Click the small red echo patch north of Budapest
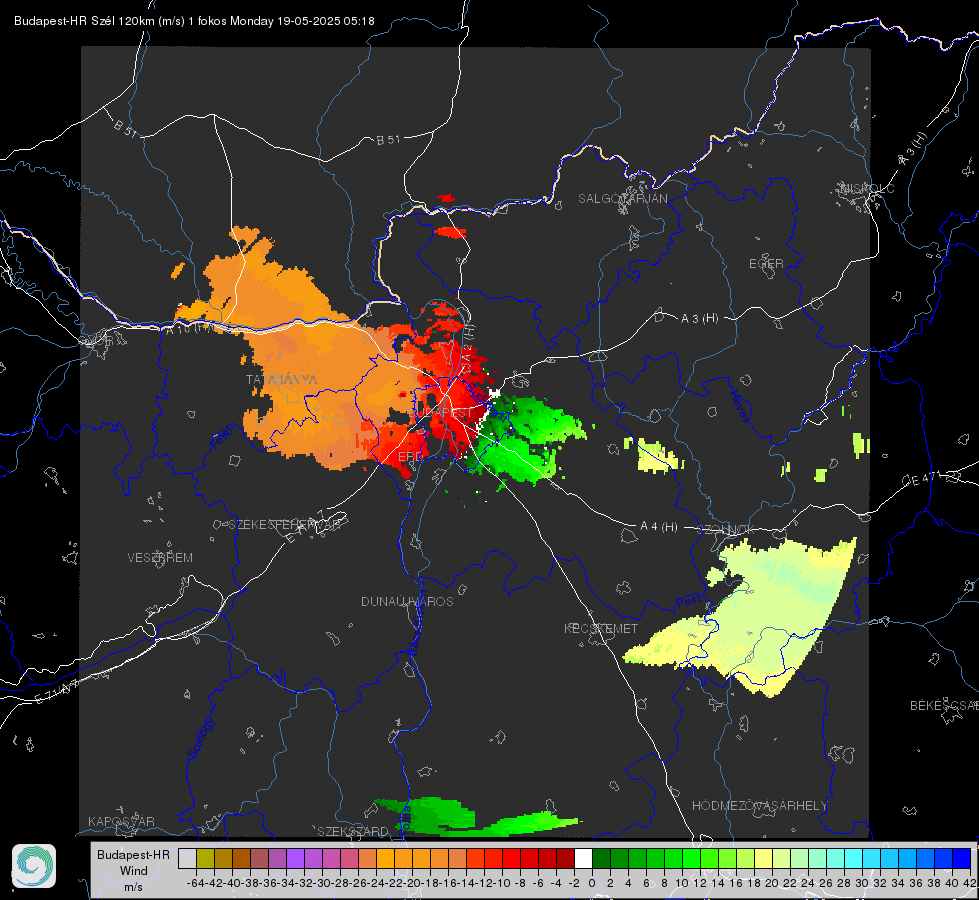The image size is (979, 900). [x=450, y=232]
